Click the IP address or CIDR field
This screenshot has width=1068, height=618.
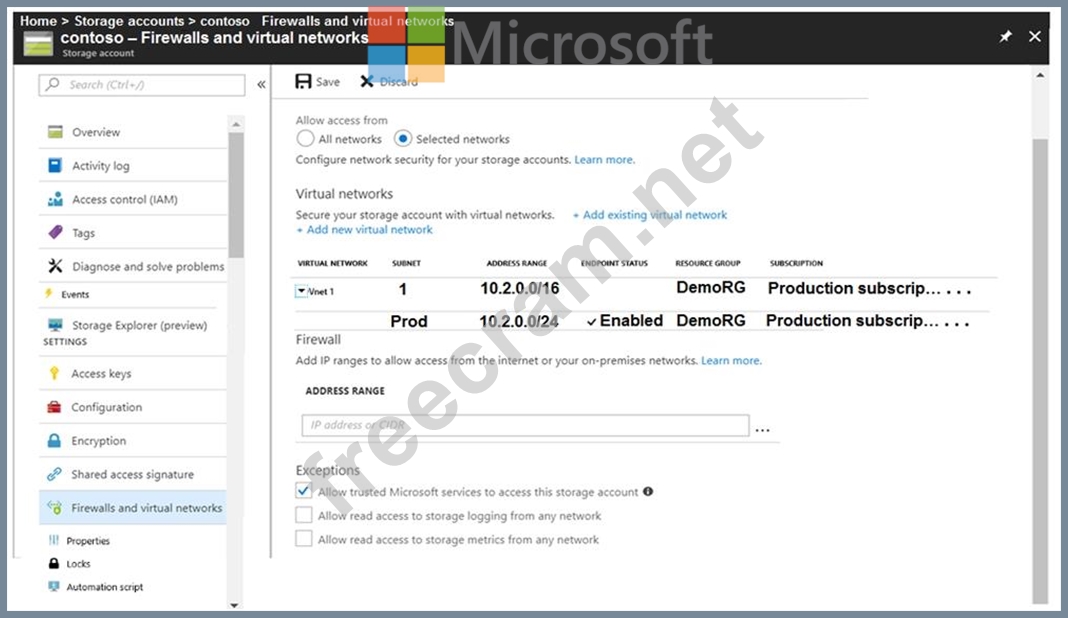[x=525, y=424]
